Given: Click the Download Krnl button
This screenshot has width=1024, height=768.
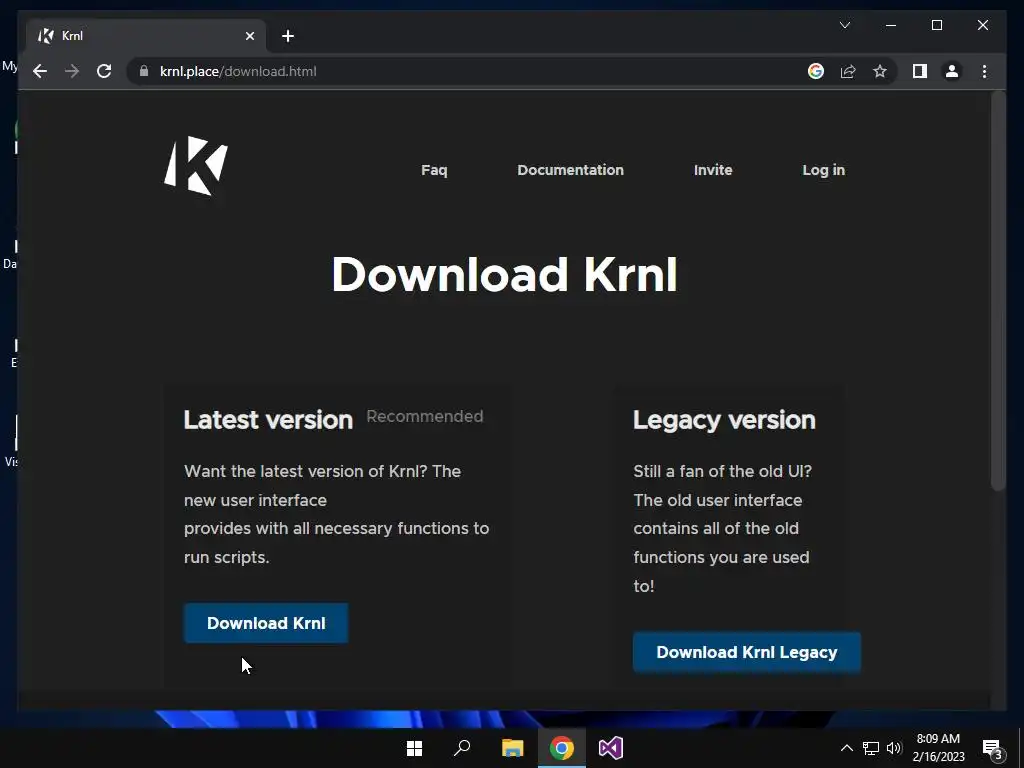Looking at the screenshot, I should (x=266, y=623).
